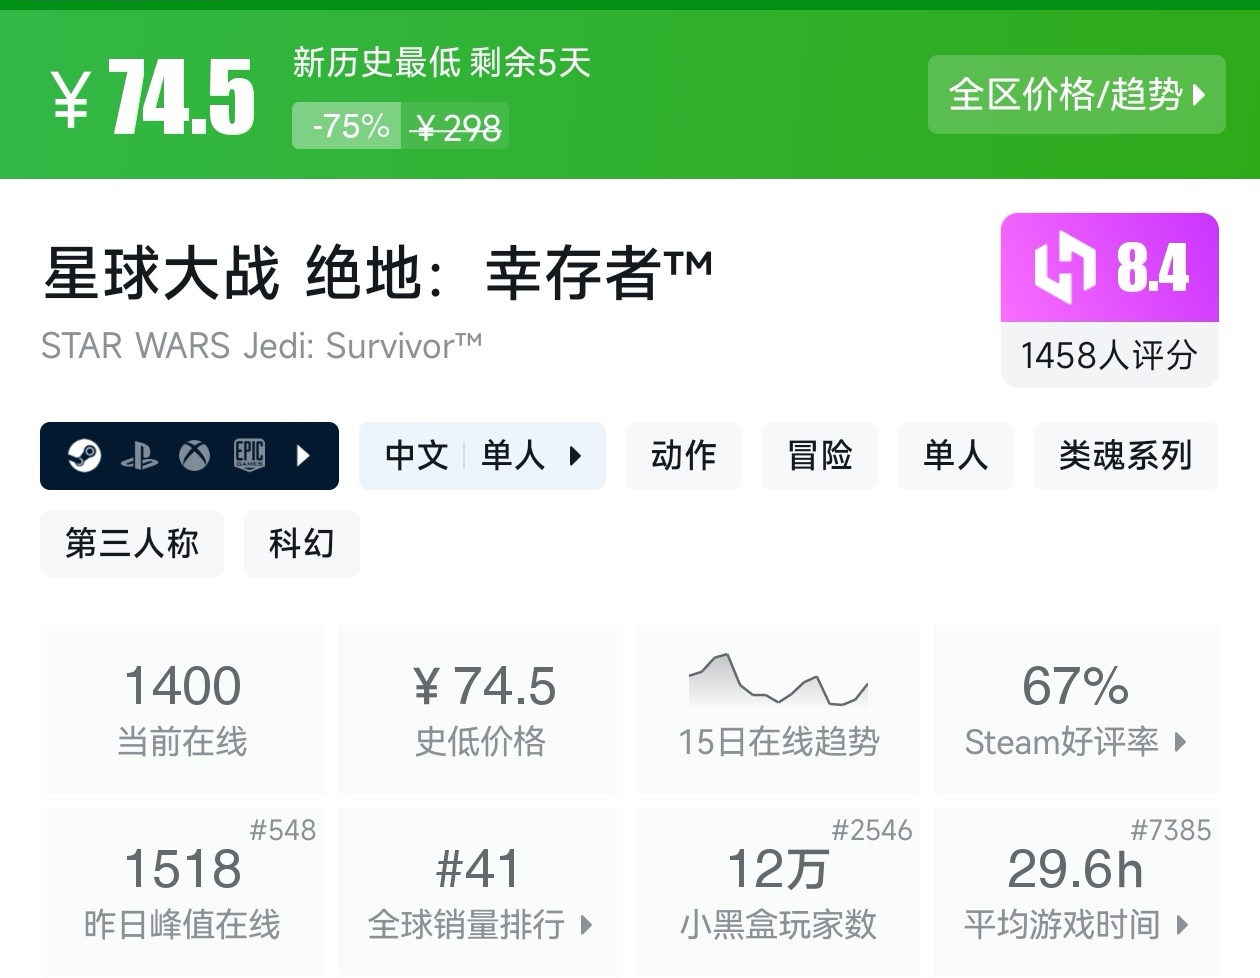Viewport: 1260px width, 978px height.
Task: Tap the 新历史最低 剩余5天 label
Action: pos(442,63)
